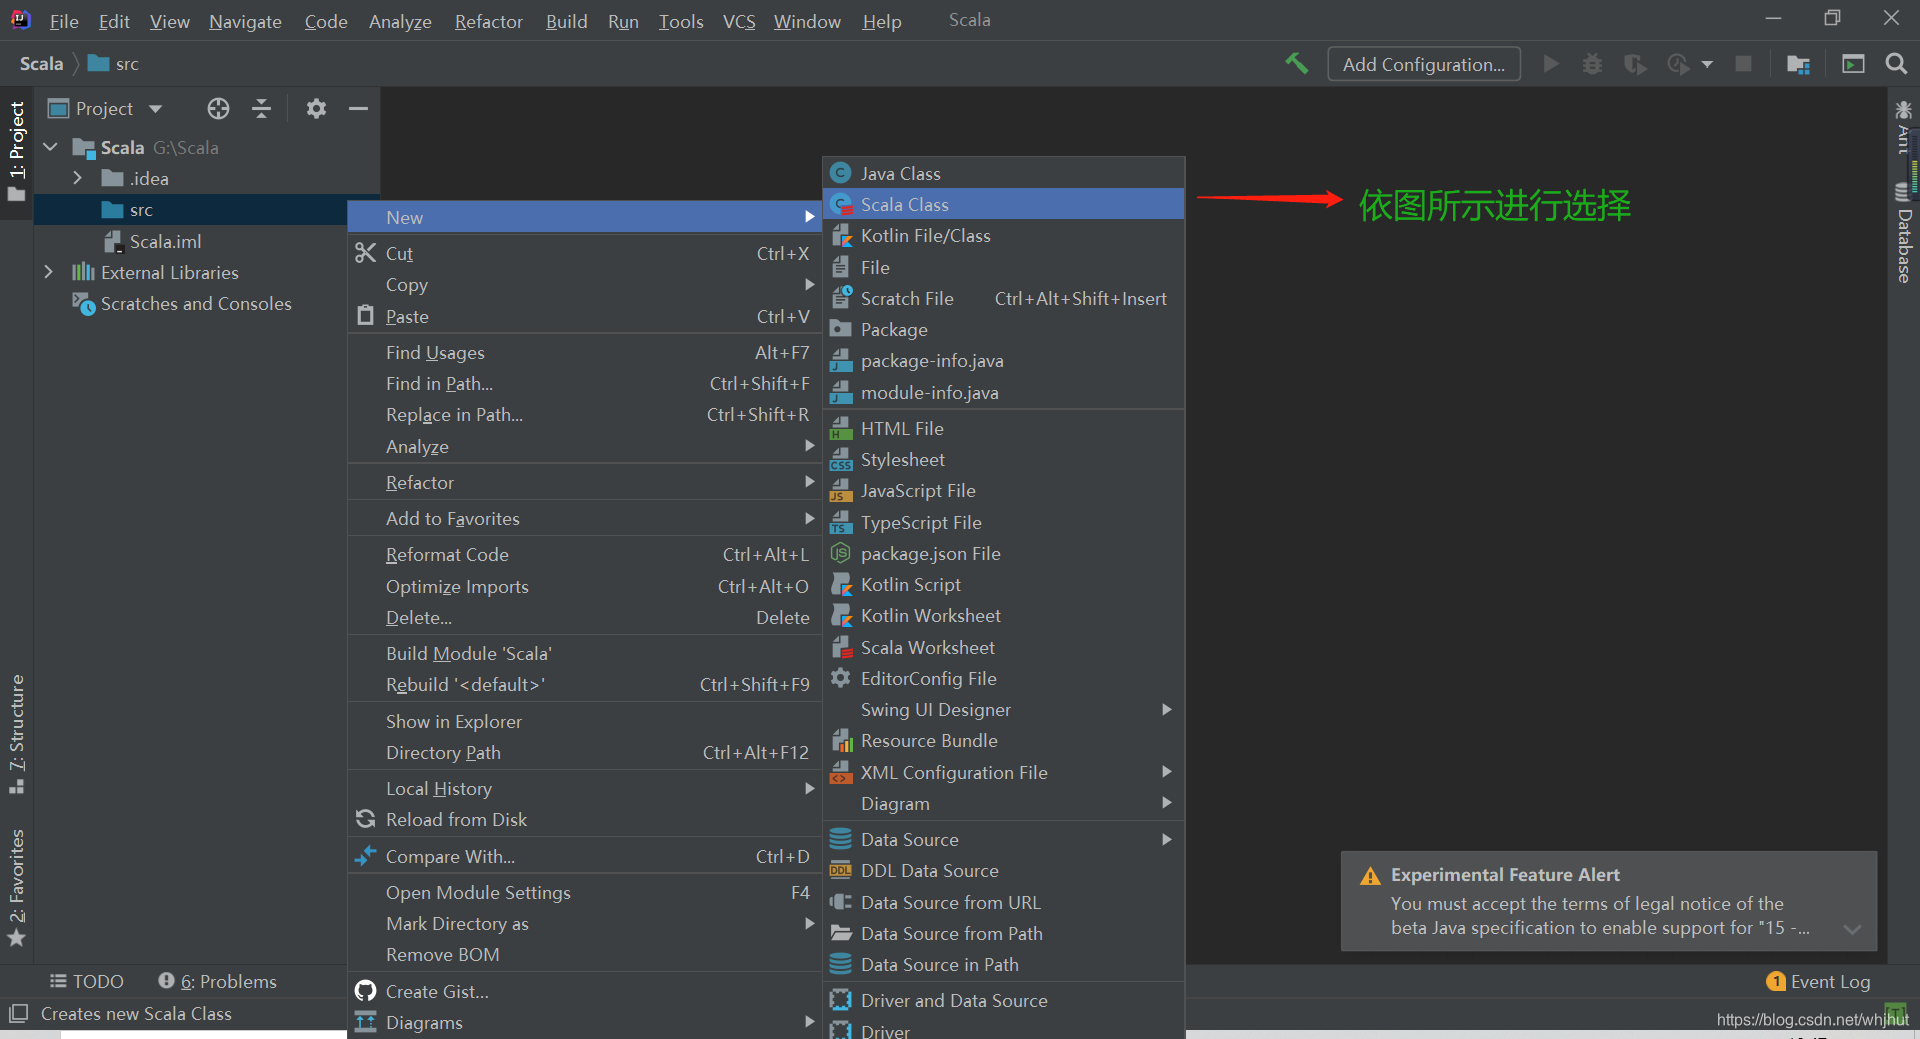The width and height of the screenshot is (1920, 1039).
Task: Expand the Experimental Feature Alert notification chevron
Action: click(1852, 929)
